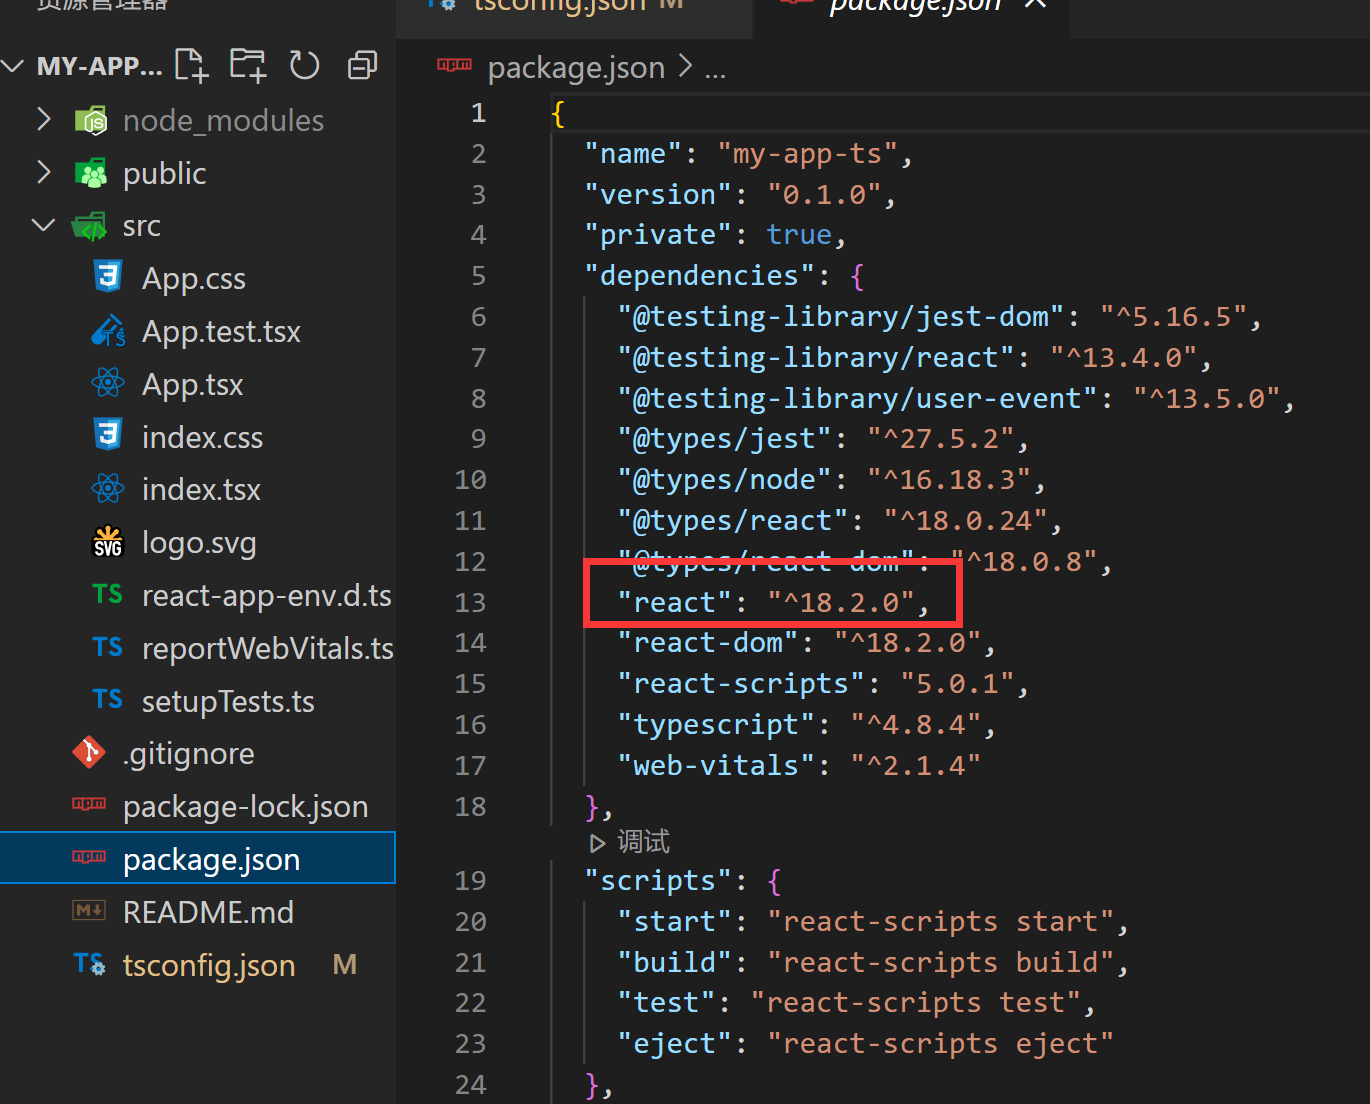Click the public folder icon
This screenshot has width=1370, height=1104.
click(91, 173)
